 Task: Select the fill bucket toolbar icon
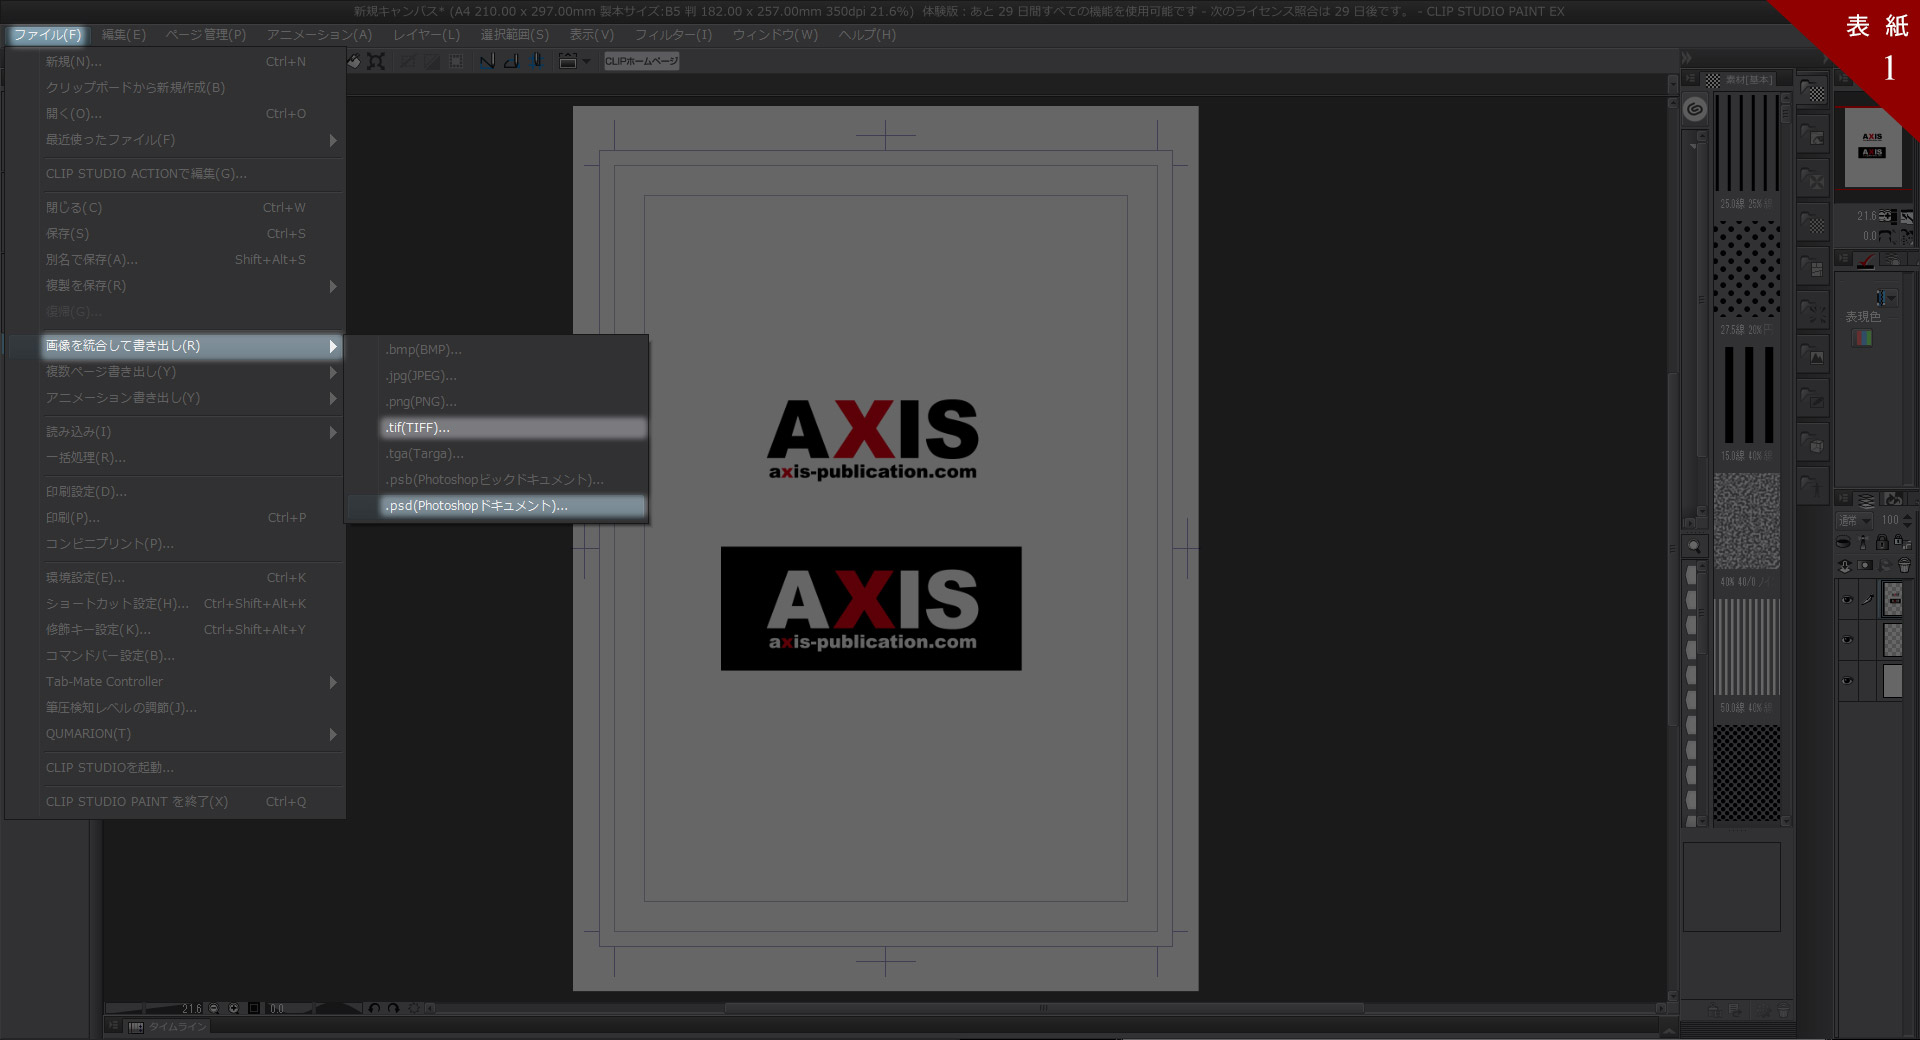click(354, 61)
